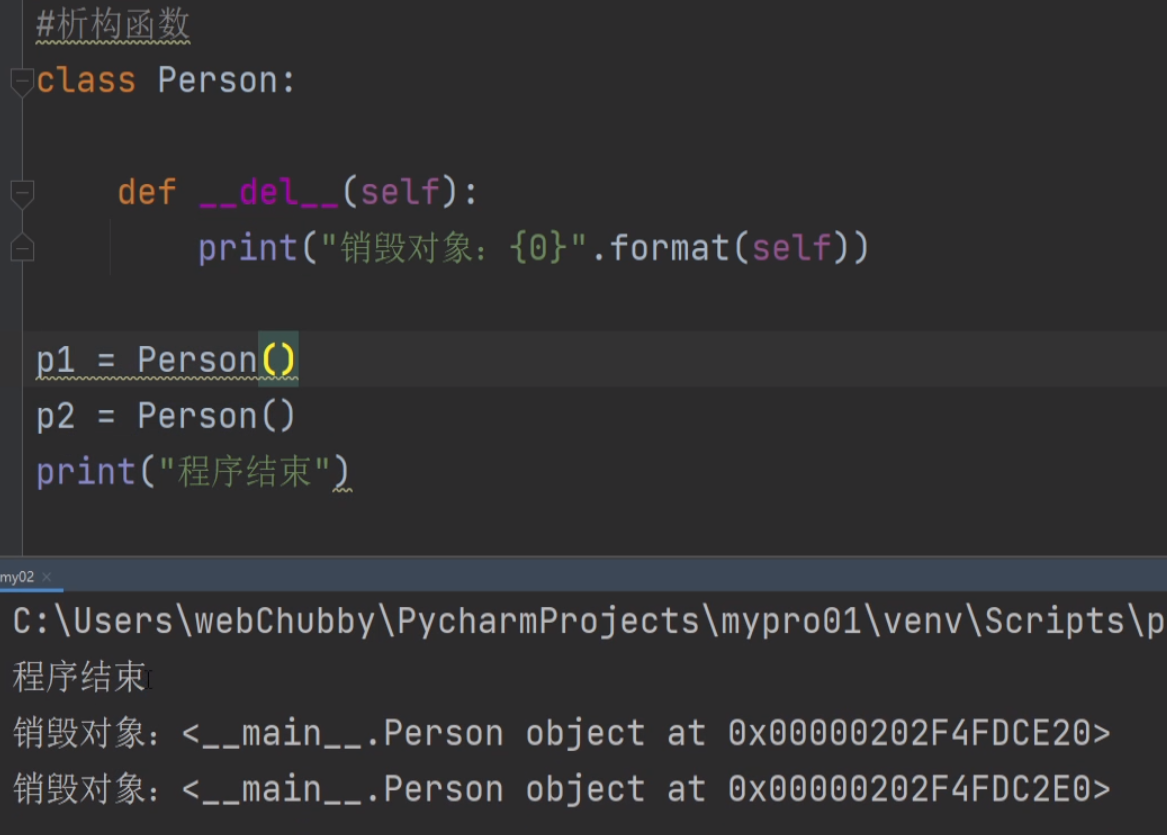Collapse the __del__ method fold marker
Viewport: 1167px width, 835px height.
[x=22, y=193]
